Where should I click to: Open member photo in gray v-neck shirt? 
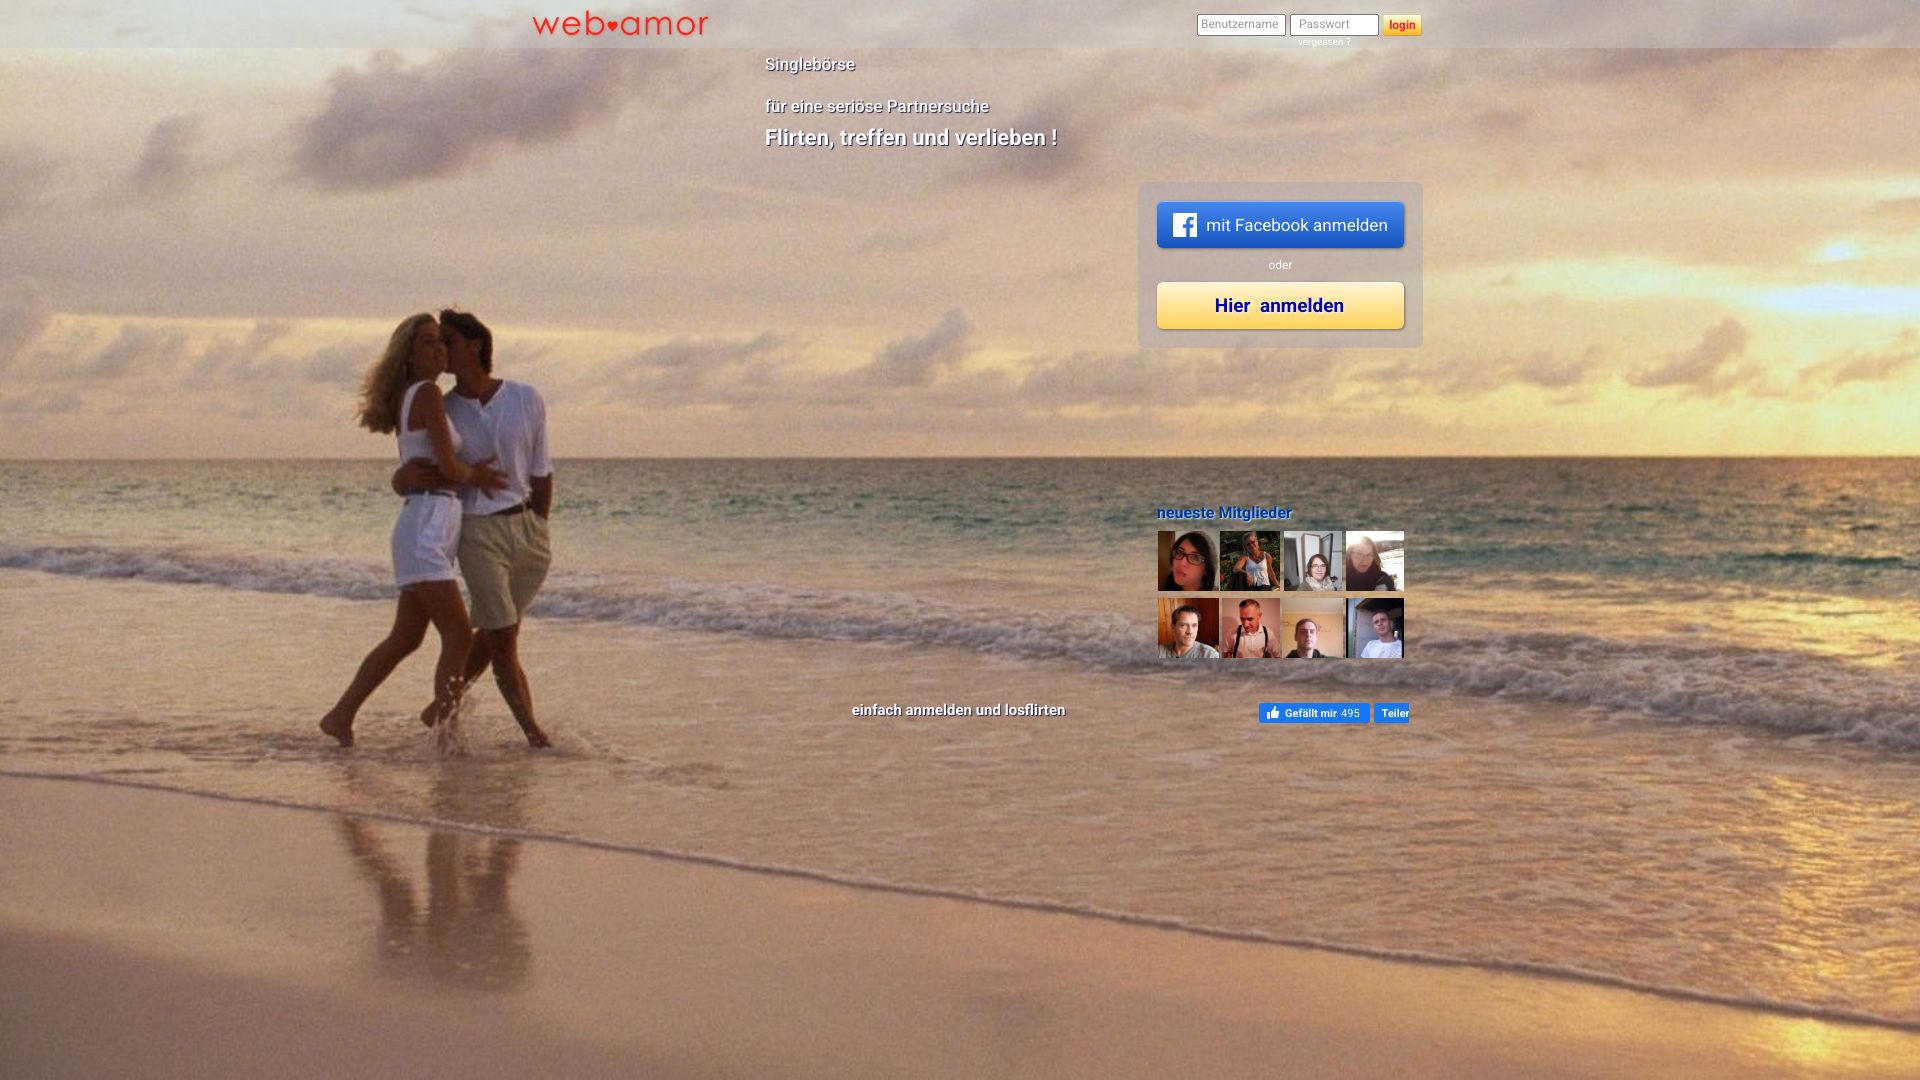(1187, 628)
